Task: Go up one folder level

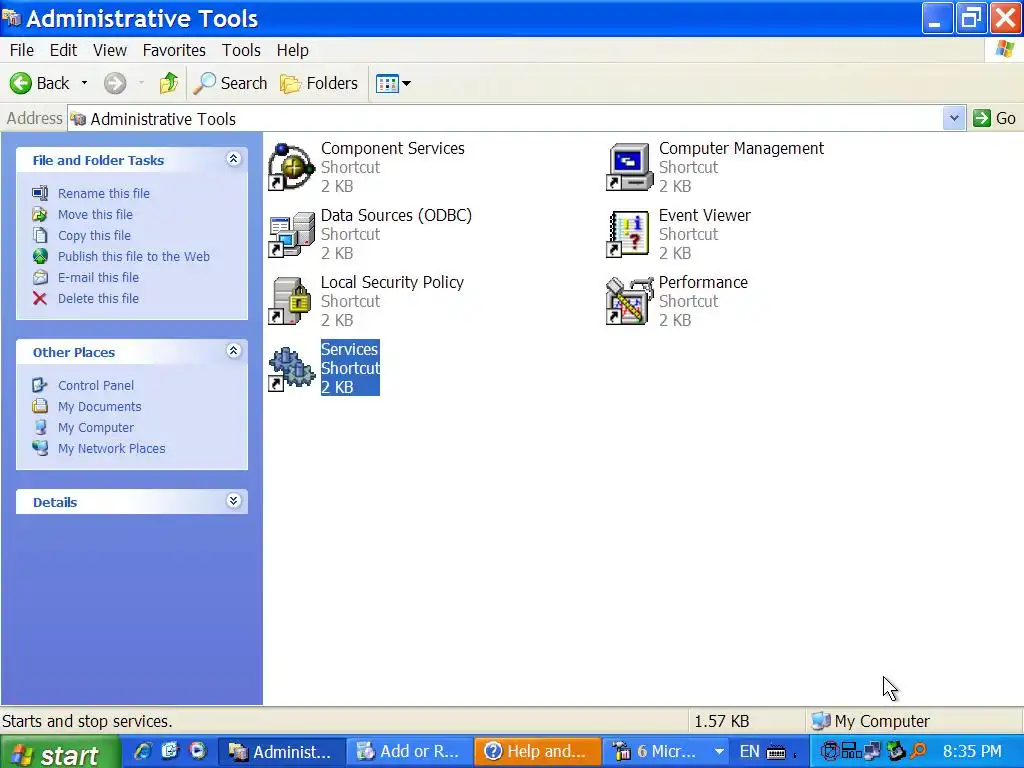Action: click(169, 83)
